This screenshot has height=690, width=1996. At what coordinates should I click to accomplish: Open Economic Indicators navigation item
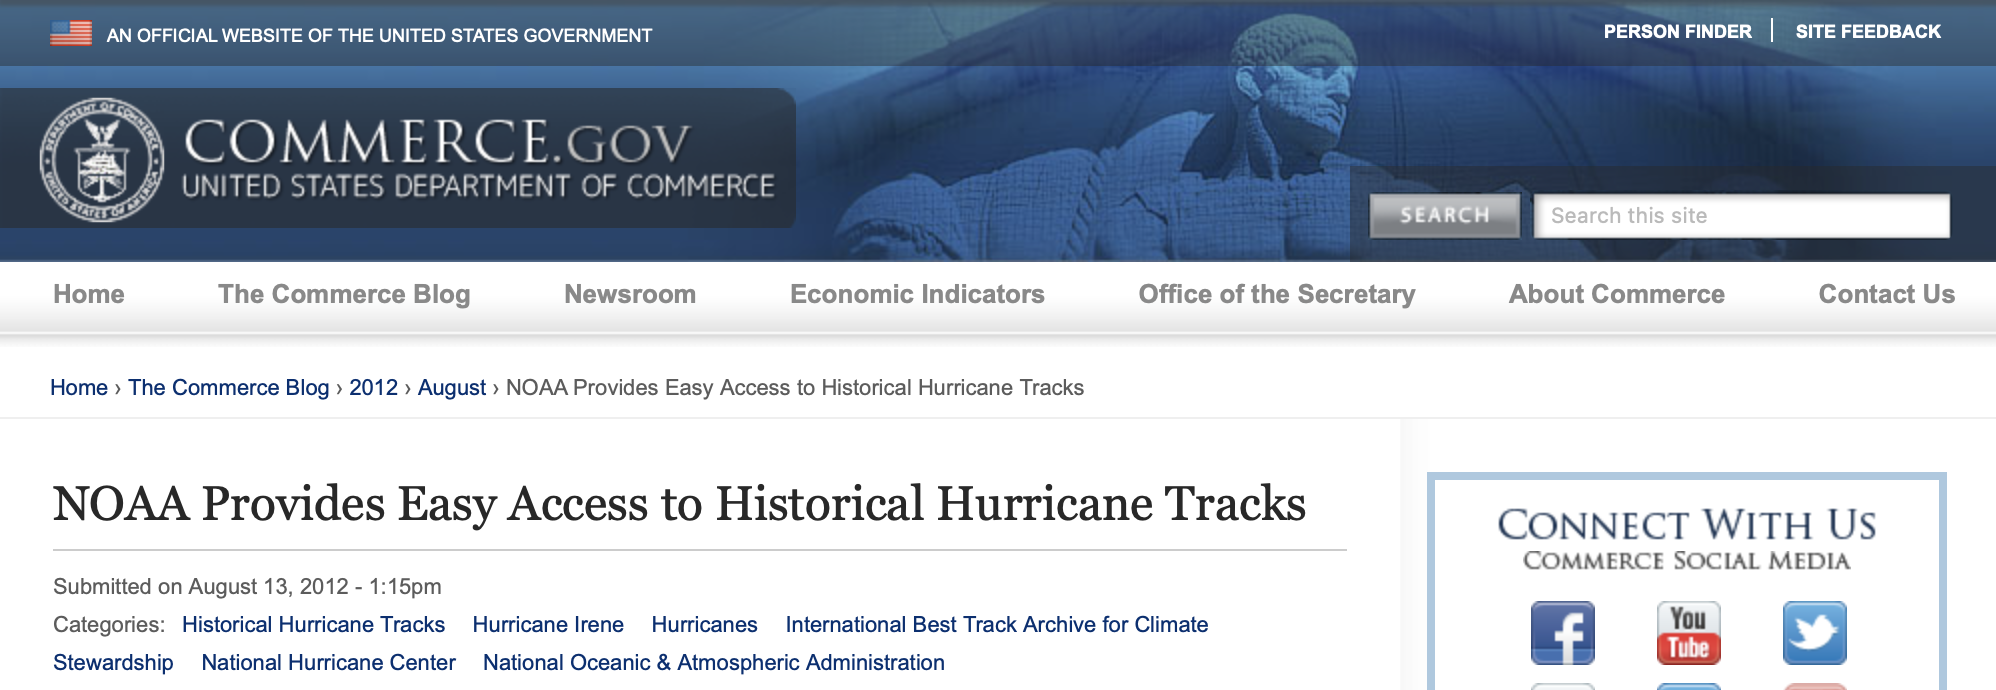[917, 294]
